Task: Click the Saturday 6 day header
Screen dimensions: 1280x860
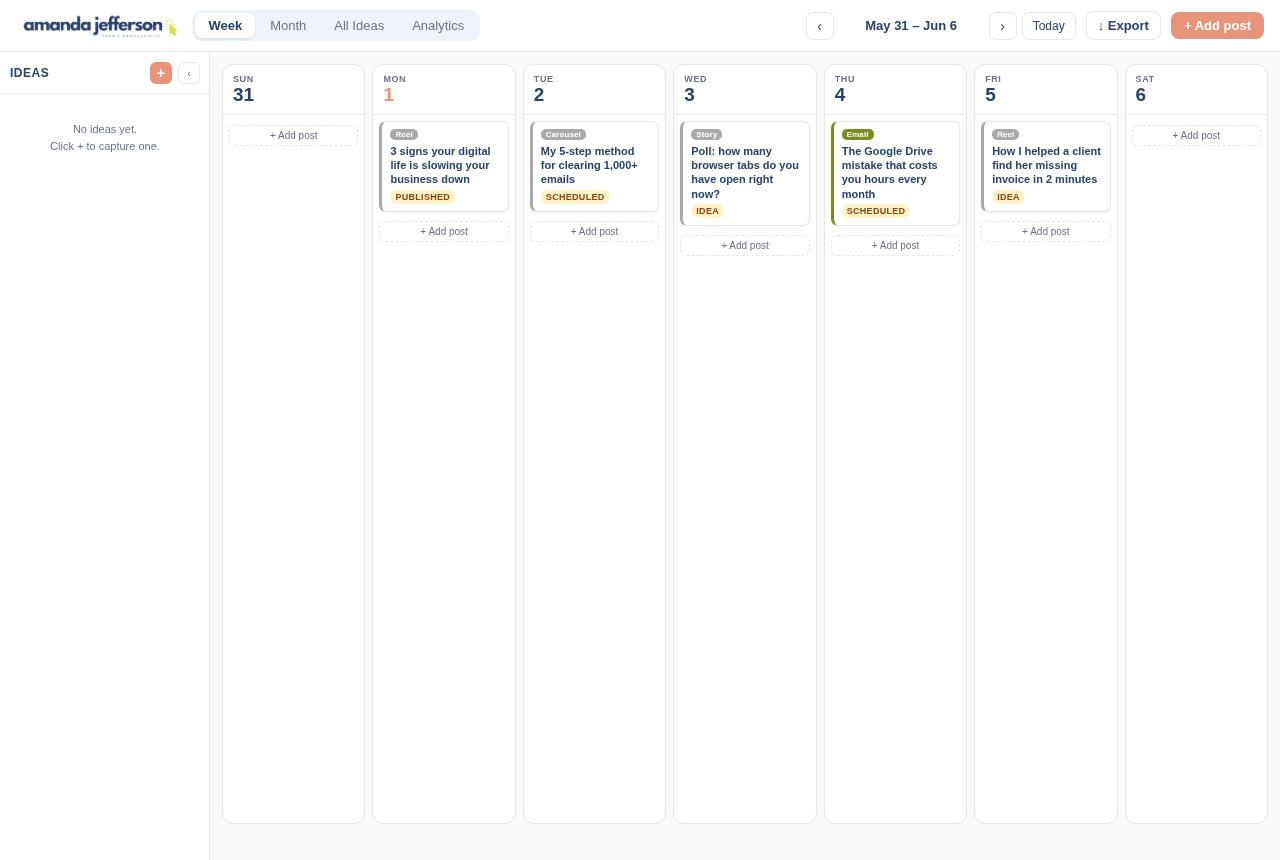Action: pos(1196,90)
